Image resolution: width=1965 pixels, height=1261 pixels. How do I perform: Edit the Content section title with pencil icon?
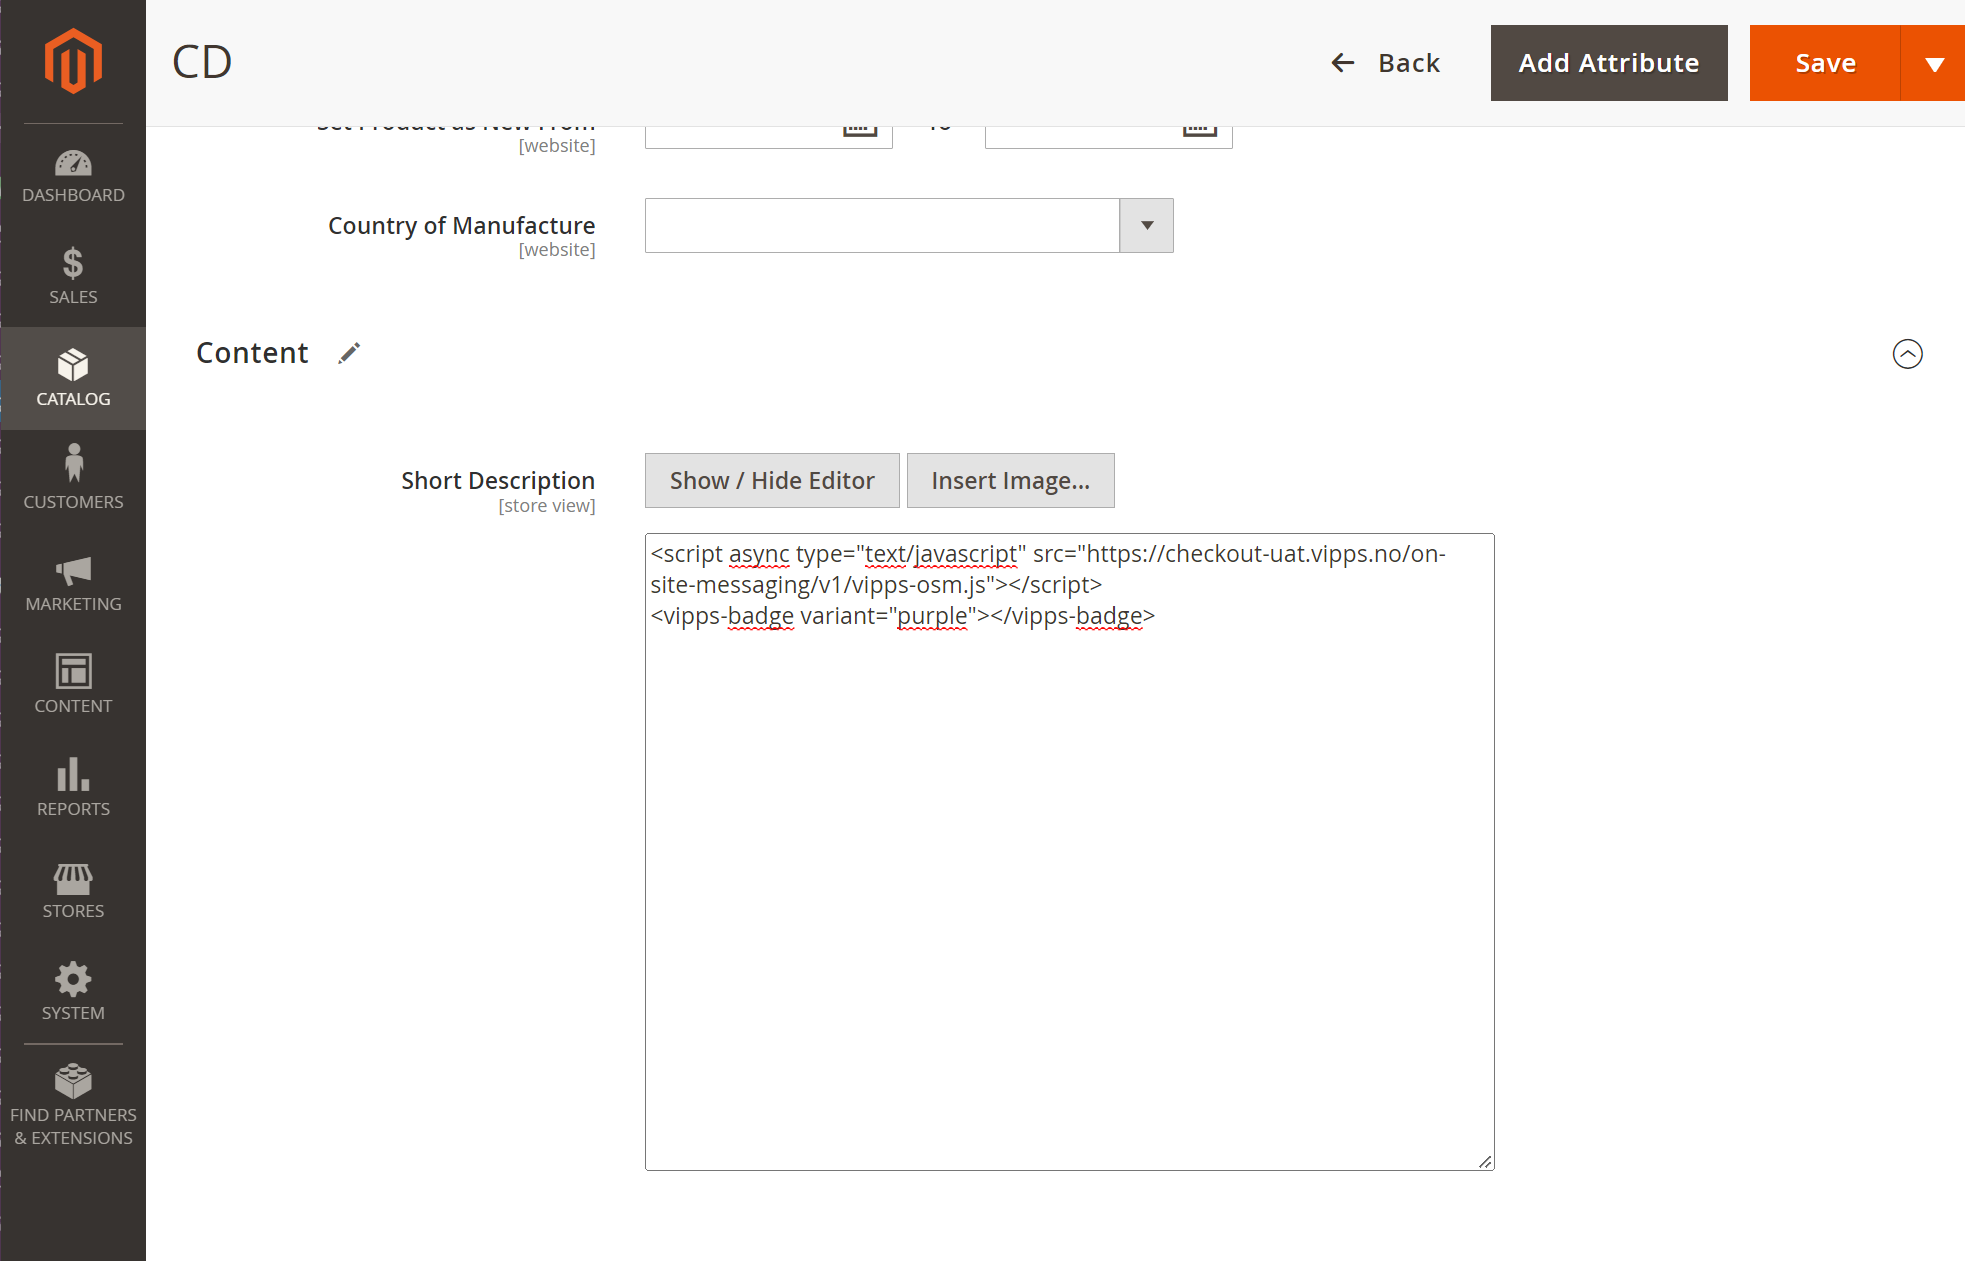(x=348, y=353)
